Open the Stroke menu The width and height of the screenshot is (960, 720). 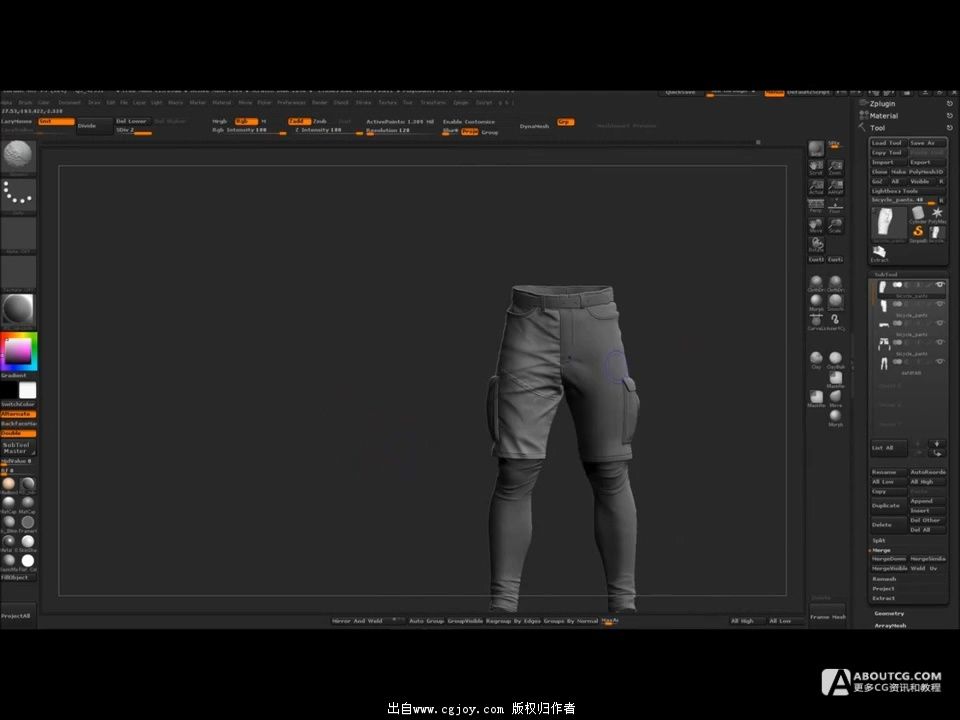point(363,103)
